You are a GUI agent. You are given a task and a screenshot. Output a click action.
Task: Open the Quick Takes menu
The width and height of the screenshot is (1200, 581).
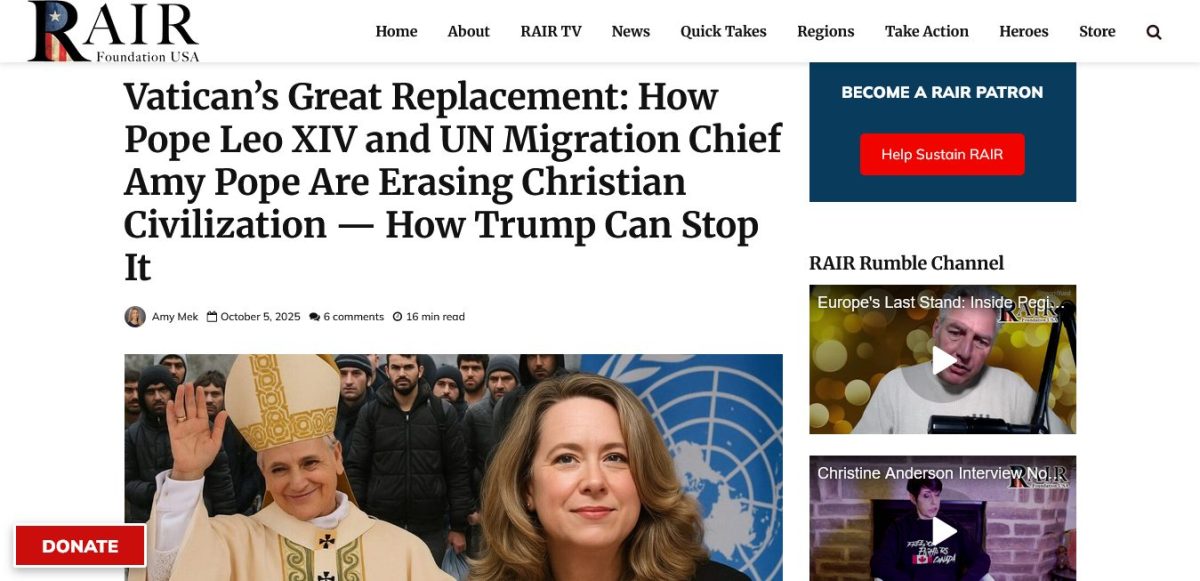[x=723, y=31]
